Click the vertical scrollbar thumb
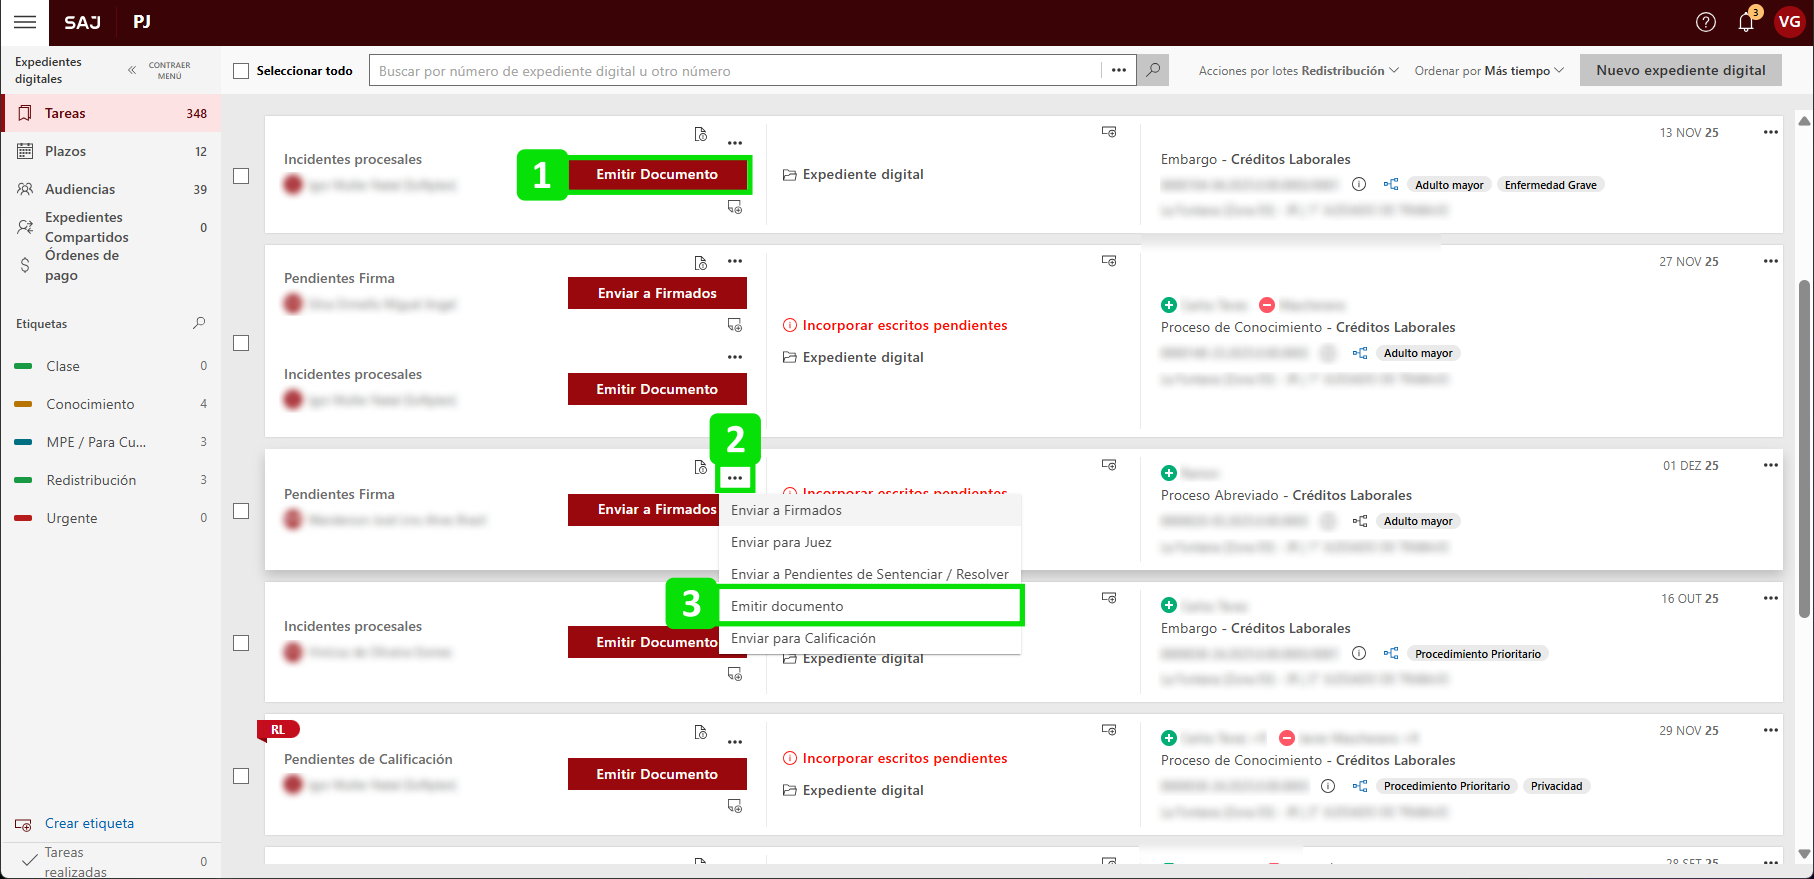 [x=1804, y=448]
